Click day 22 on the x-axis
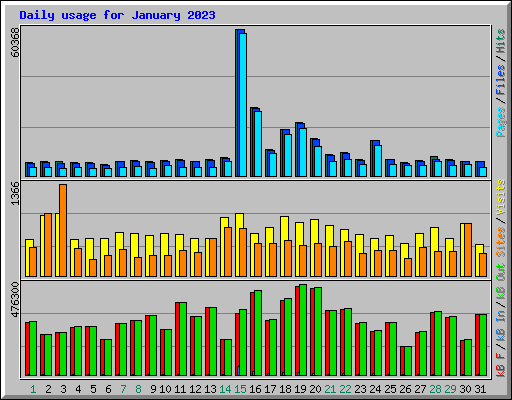This screenshot has height=400, width=512. pos(345,389)
